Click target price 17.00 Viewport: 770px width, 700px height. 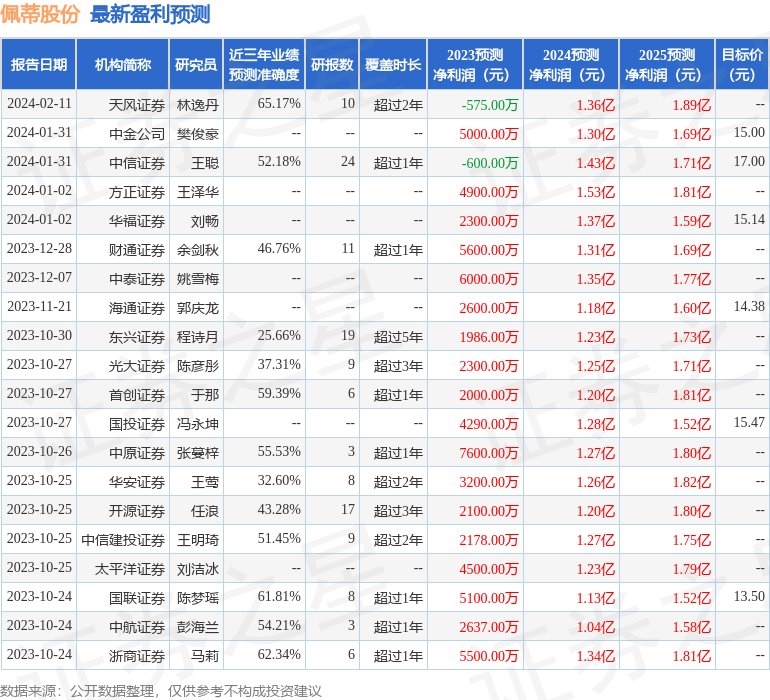tap(749, 162)
